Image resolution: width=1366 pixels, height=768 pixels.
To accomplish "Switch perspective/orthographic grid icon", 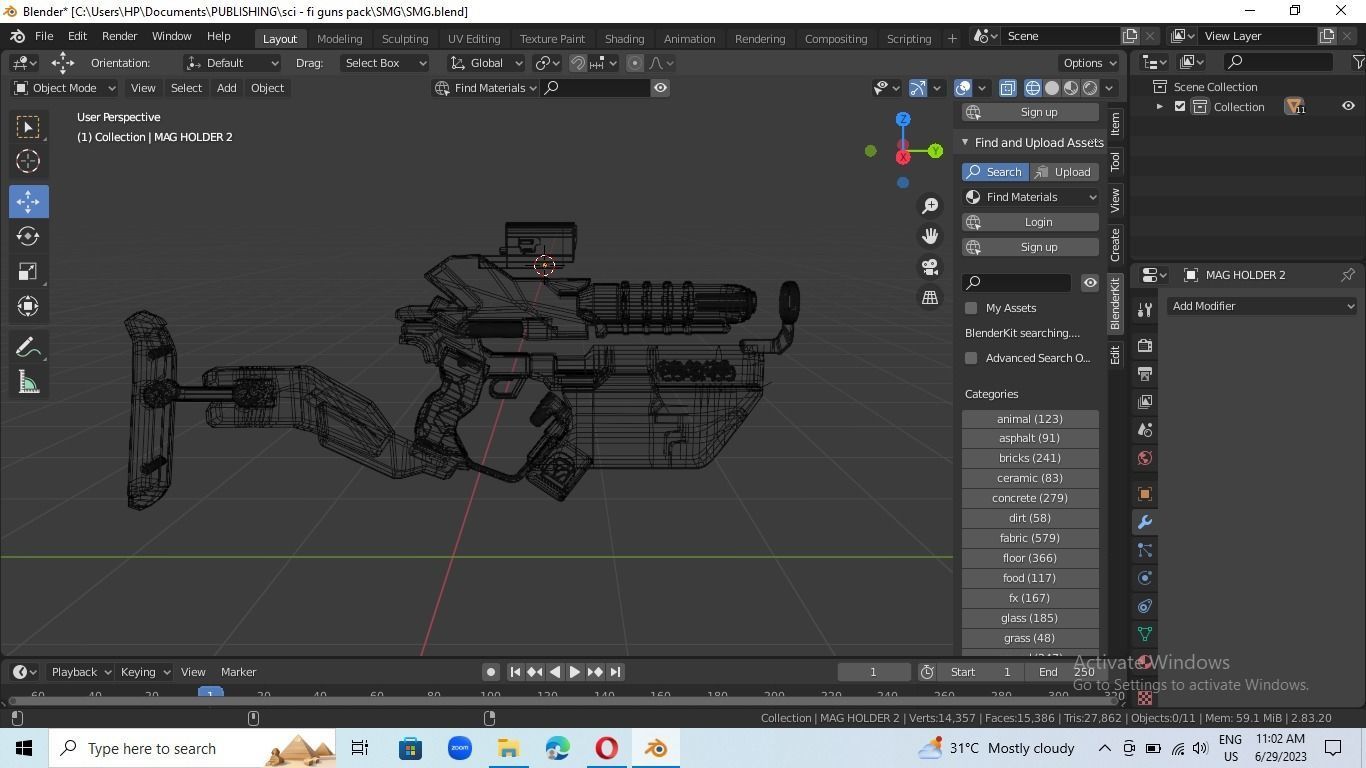I will 930,297.
